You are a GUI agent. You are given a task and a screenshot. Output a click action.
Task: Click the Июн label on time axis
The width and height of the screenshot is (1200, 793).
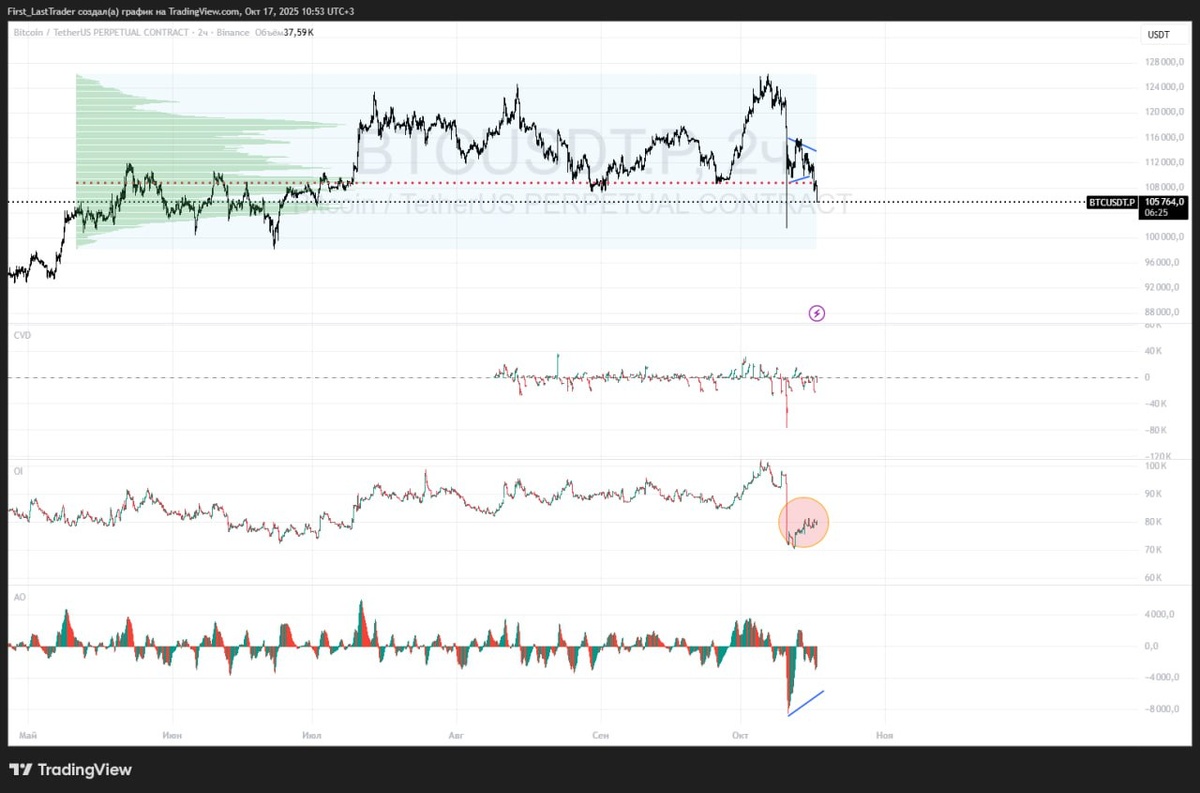(x=172, y=735)
